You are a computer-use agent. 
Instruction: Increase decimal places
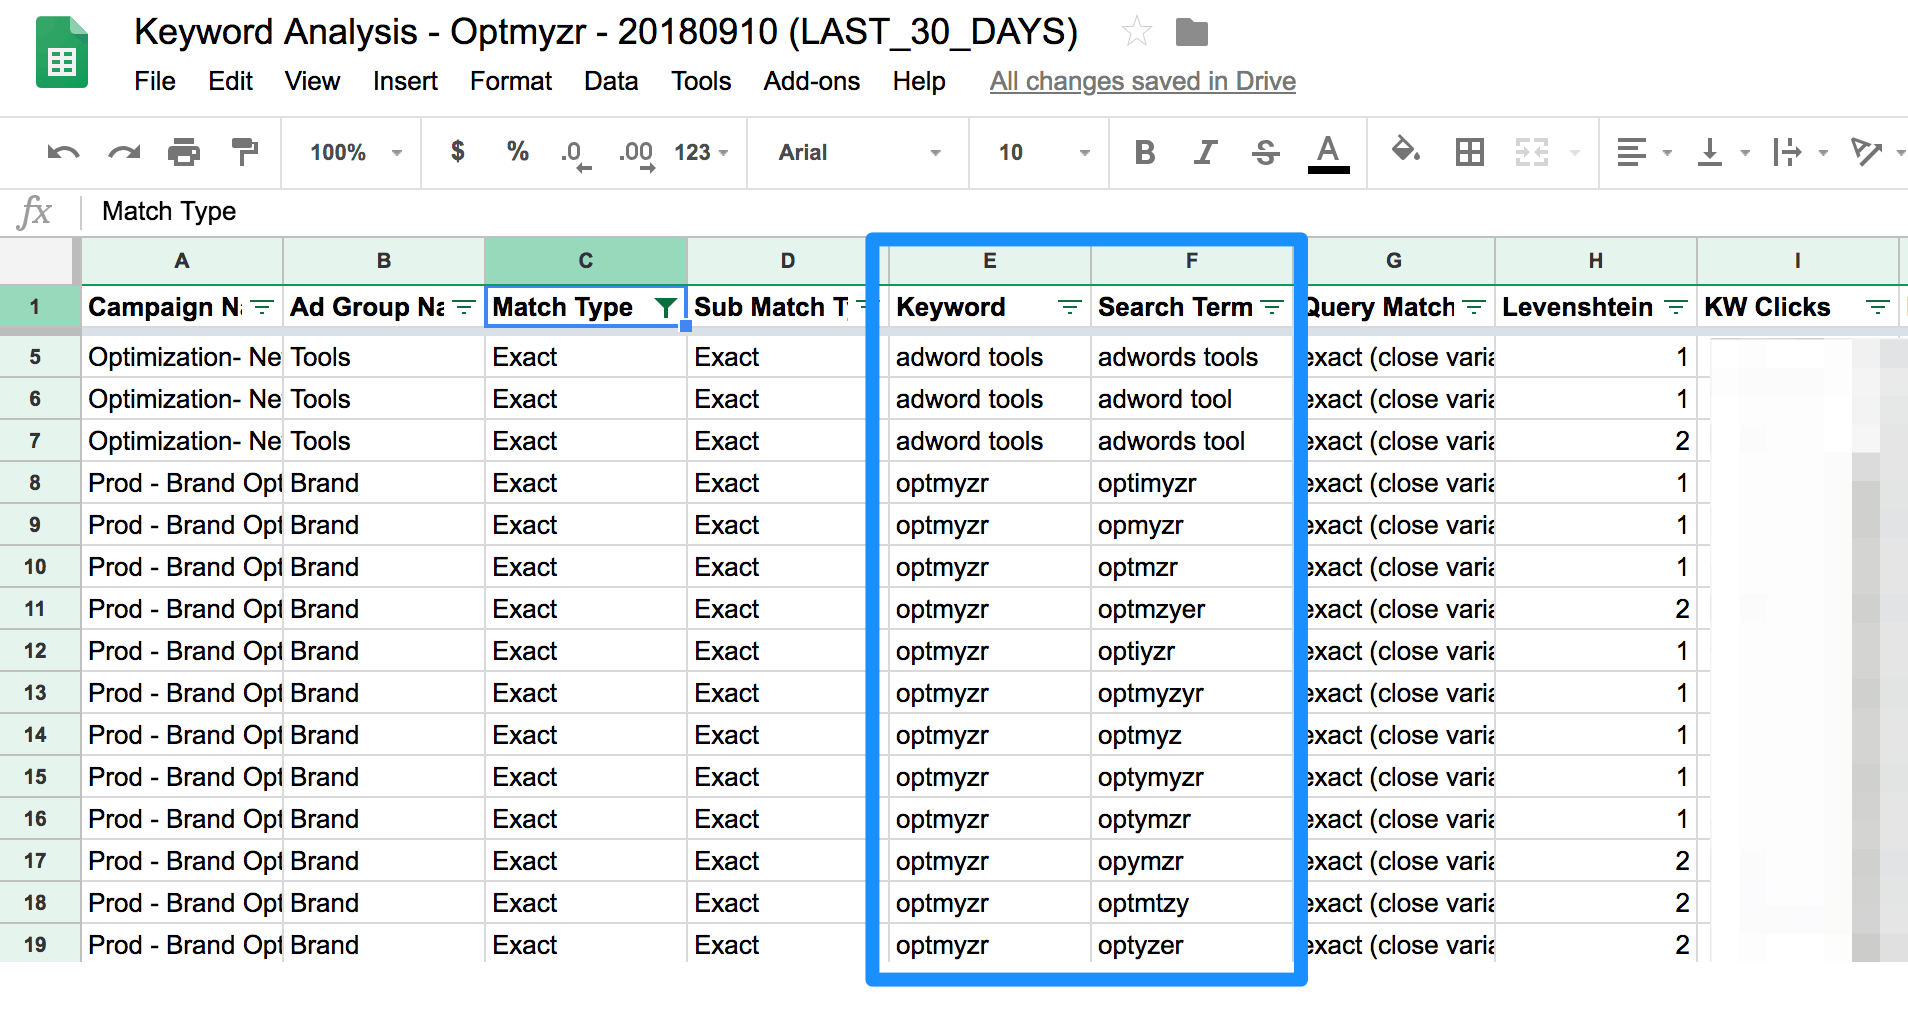click(634, 152)
